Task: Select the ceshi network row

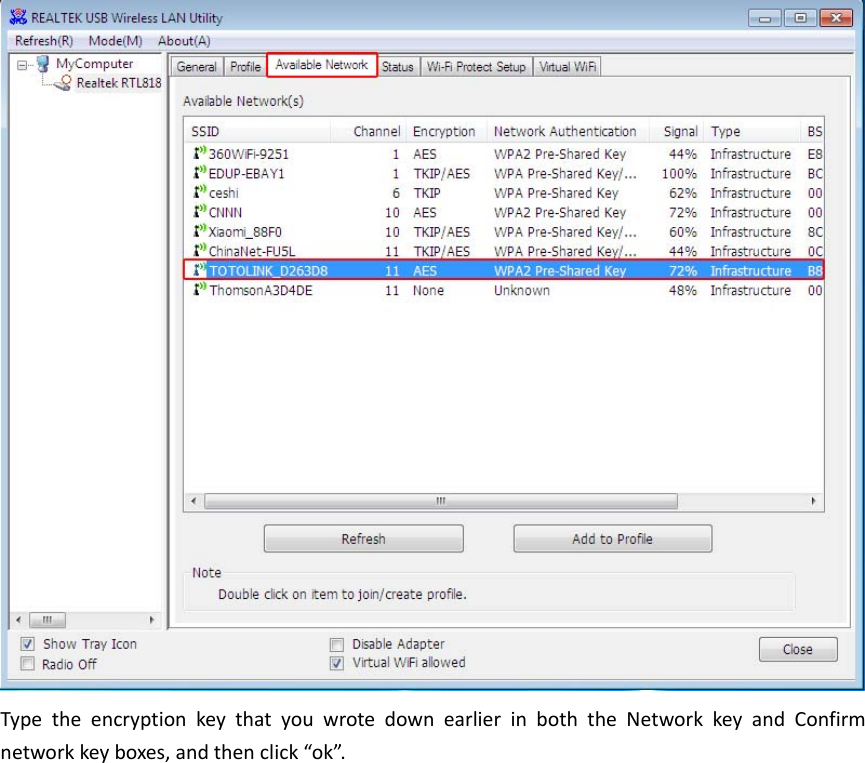Action: pyautogui.click(x=504, y=193)
